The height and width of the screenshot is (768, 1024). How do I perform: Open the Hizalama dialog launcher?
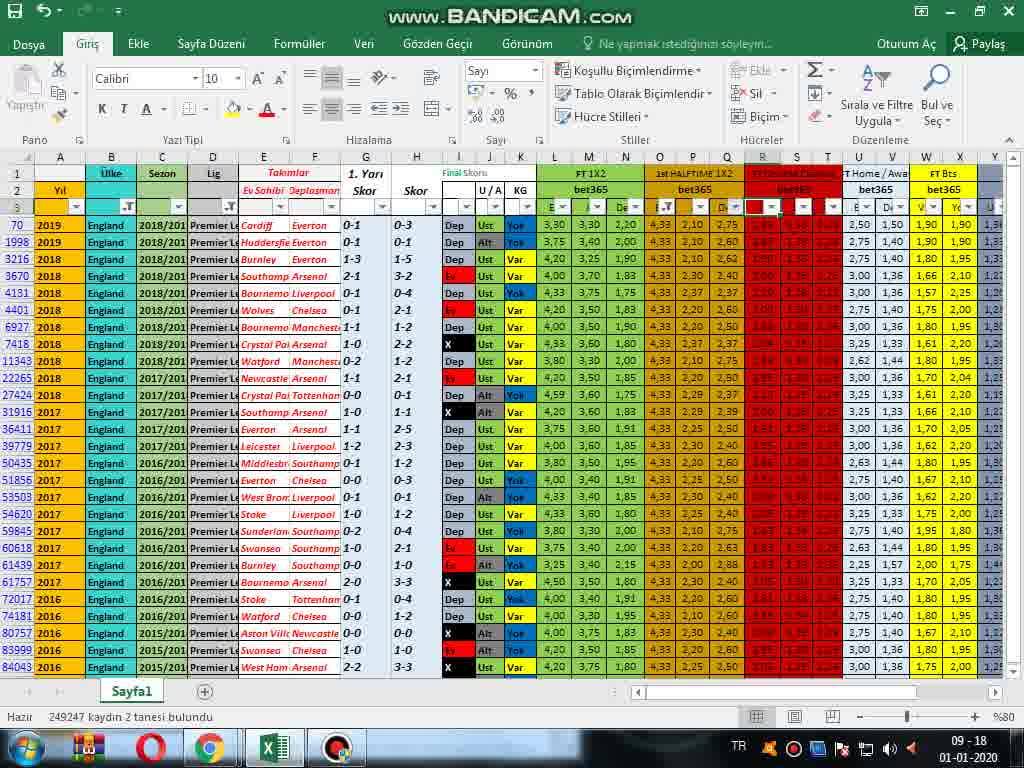click(452, 140)
